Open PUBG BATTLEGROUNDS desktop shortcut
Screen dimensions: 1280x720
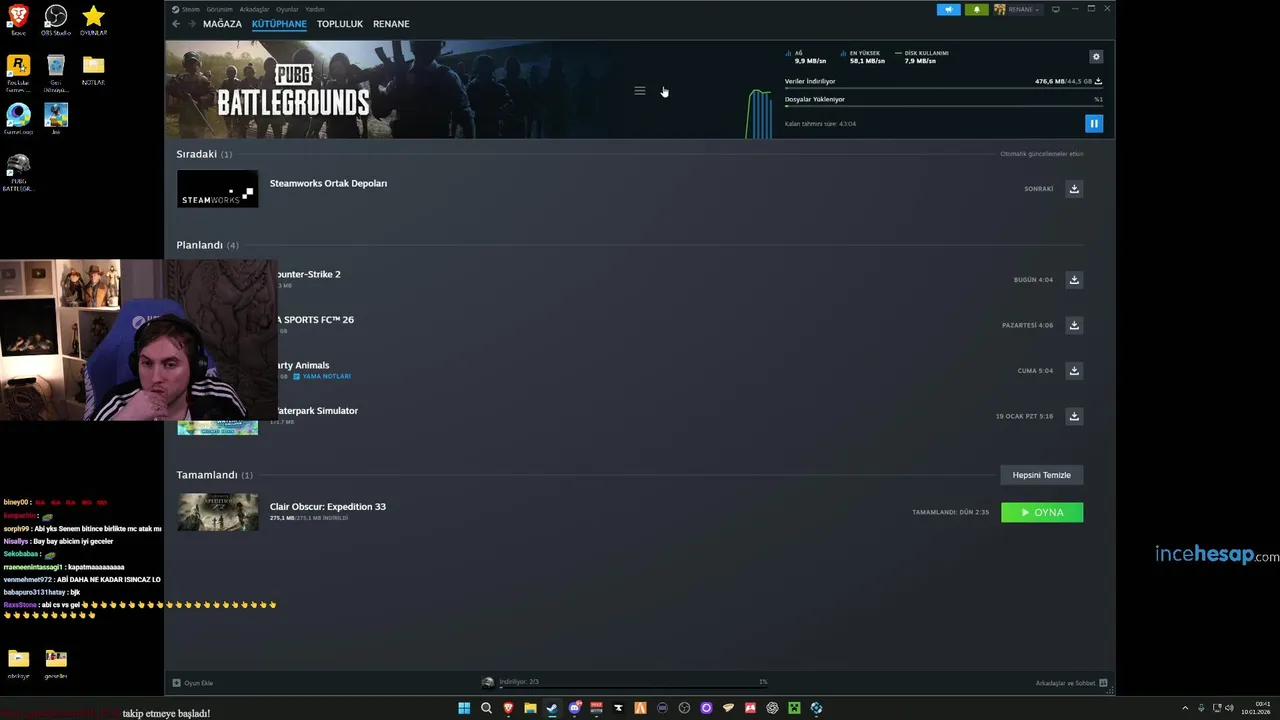(18, 172)
